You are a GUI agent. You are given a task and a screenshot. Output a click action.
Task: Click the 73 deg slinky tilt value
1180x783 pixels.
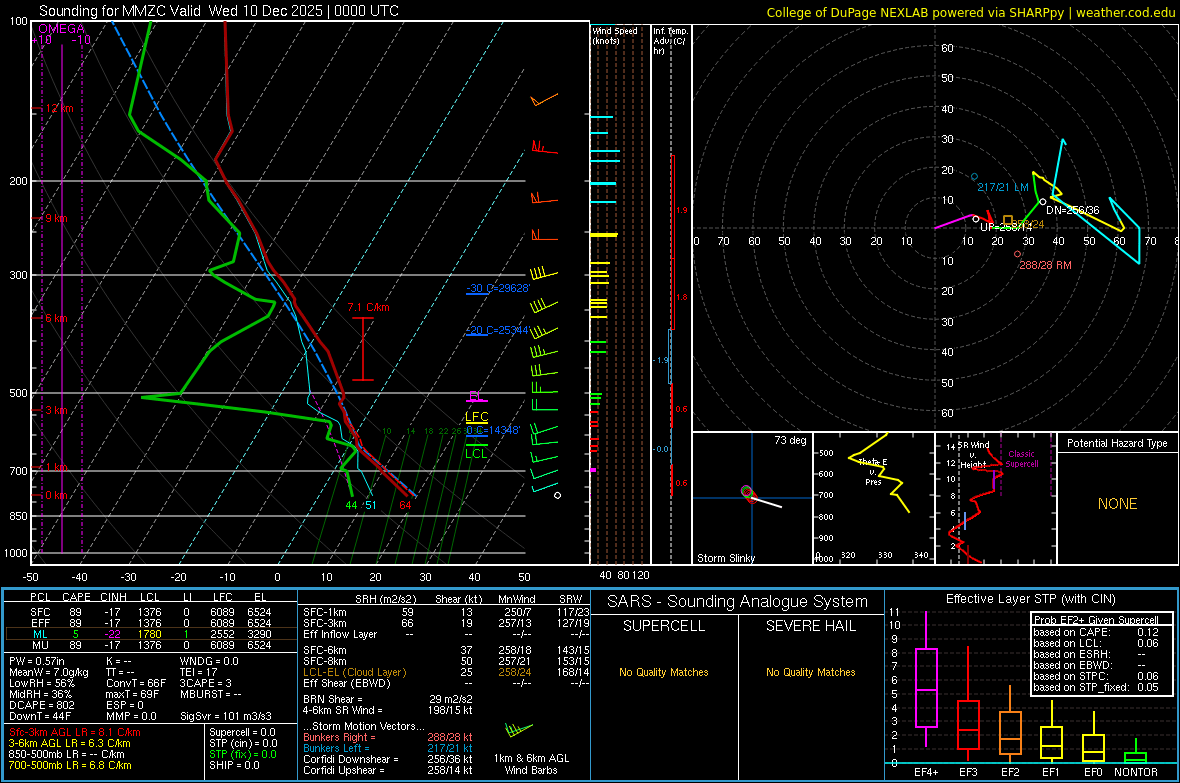click(x=790, y=440)
